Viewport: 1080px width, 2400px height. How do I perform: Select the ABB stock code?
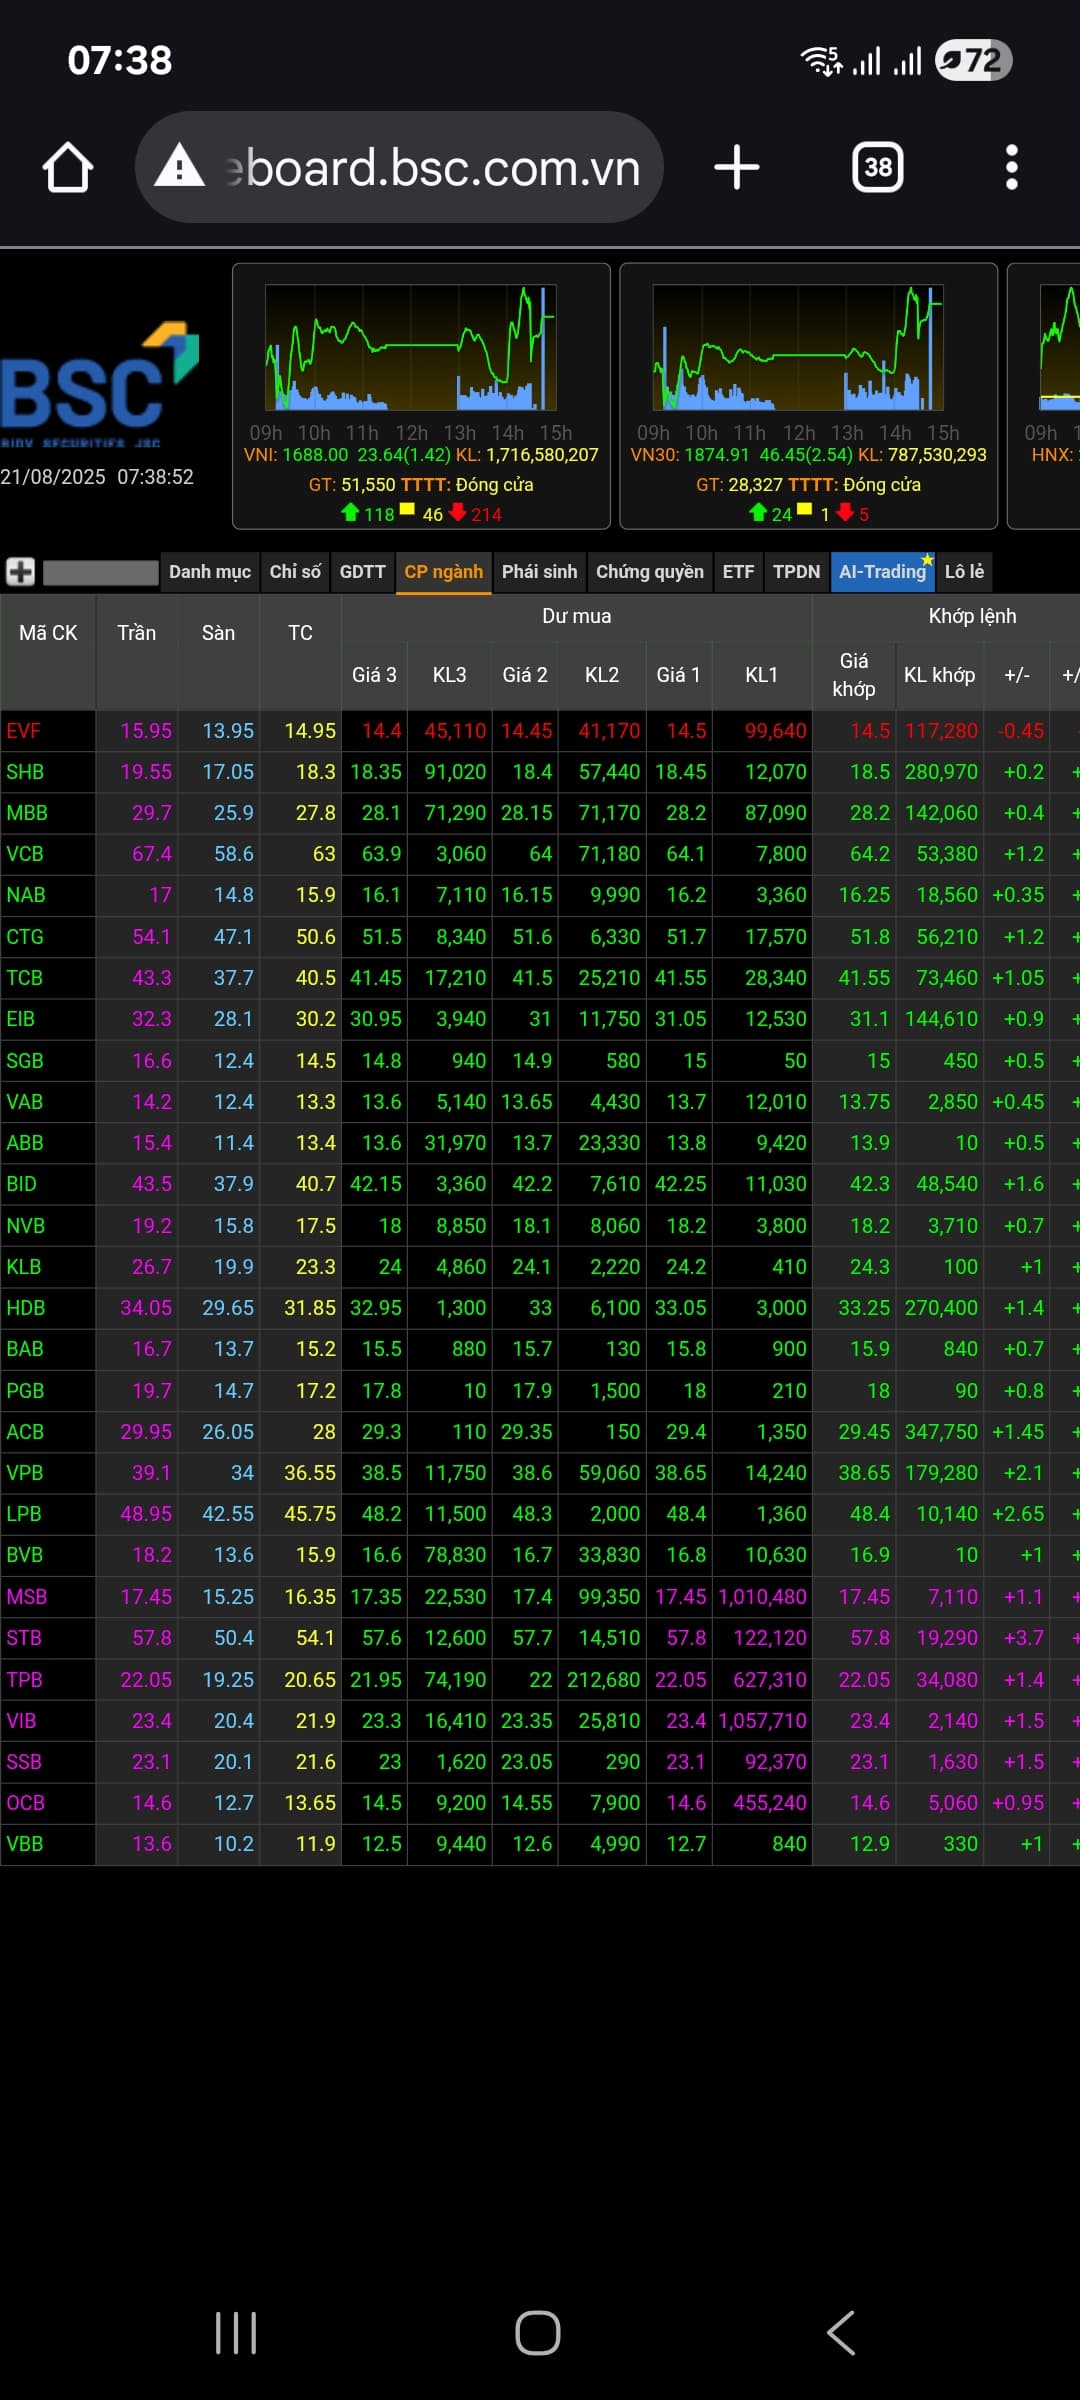tap(25, 1143)
